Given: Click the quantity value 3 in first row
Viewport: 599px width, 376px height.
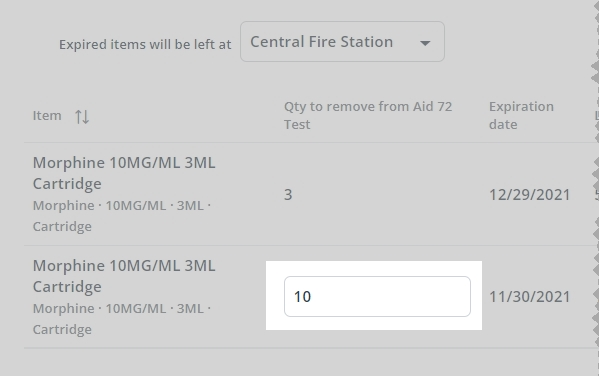Looking at the screenshot, I should pyautogui.click(x=288, y=194).
